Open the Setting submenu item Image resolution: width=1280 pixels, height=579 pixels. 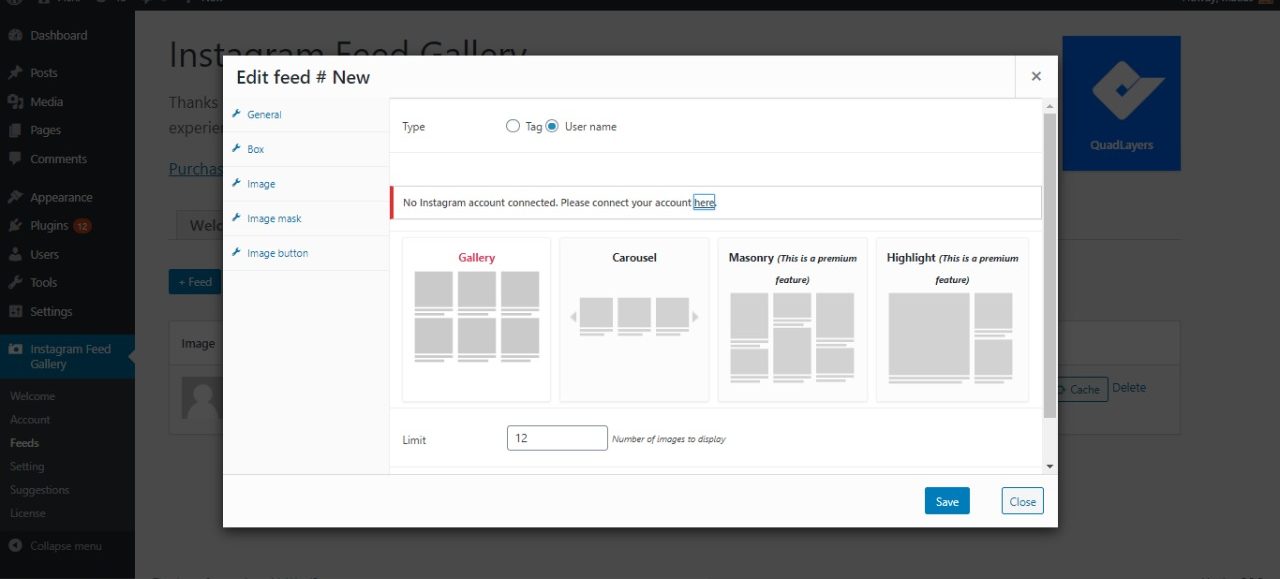[x=27, y=467]
